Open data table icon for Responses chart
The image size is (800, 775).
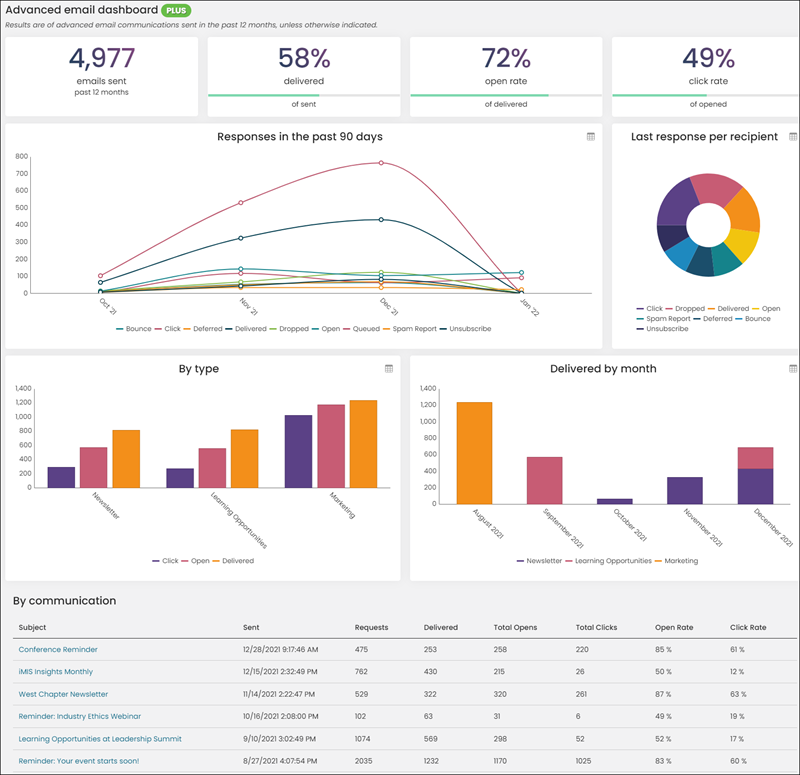point(591,137)
